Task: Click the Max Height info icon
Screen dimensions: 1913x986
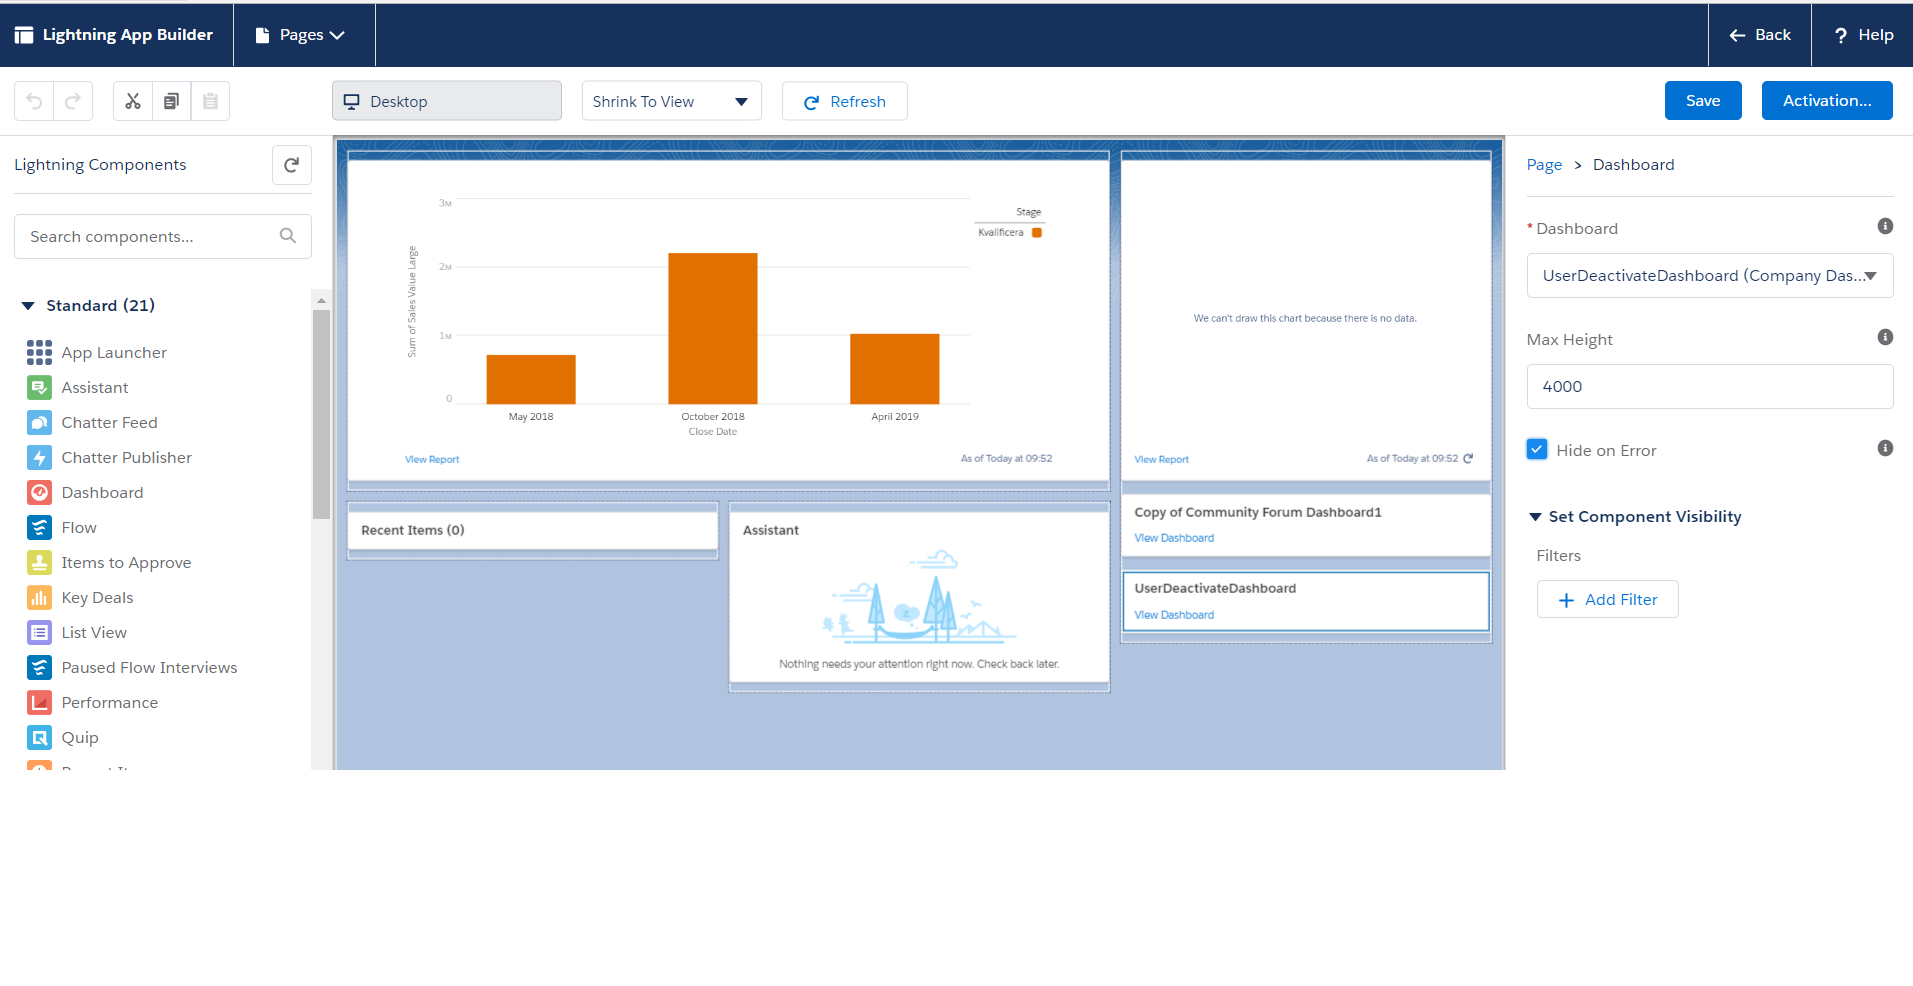Action: [1885, 338]
